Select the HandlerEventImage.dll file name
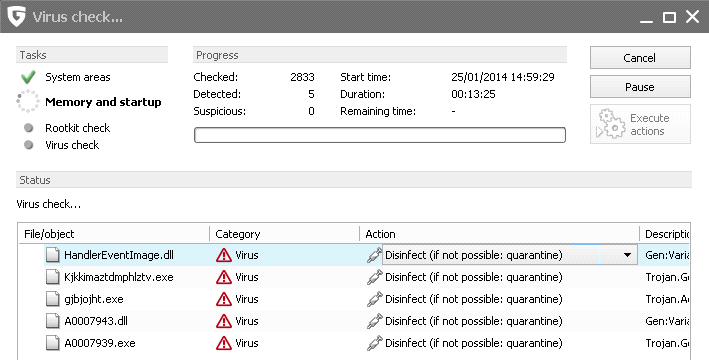This screenshot has height=360, width=709. click(119, 255)
